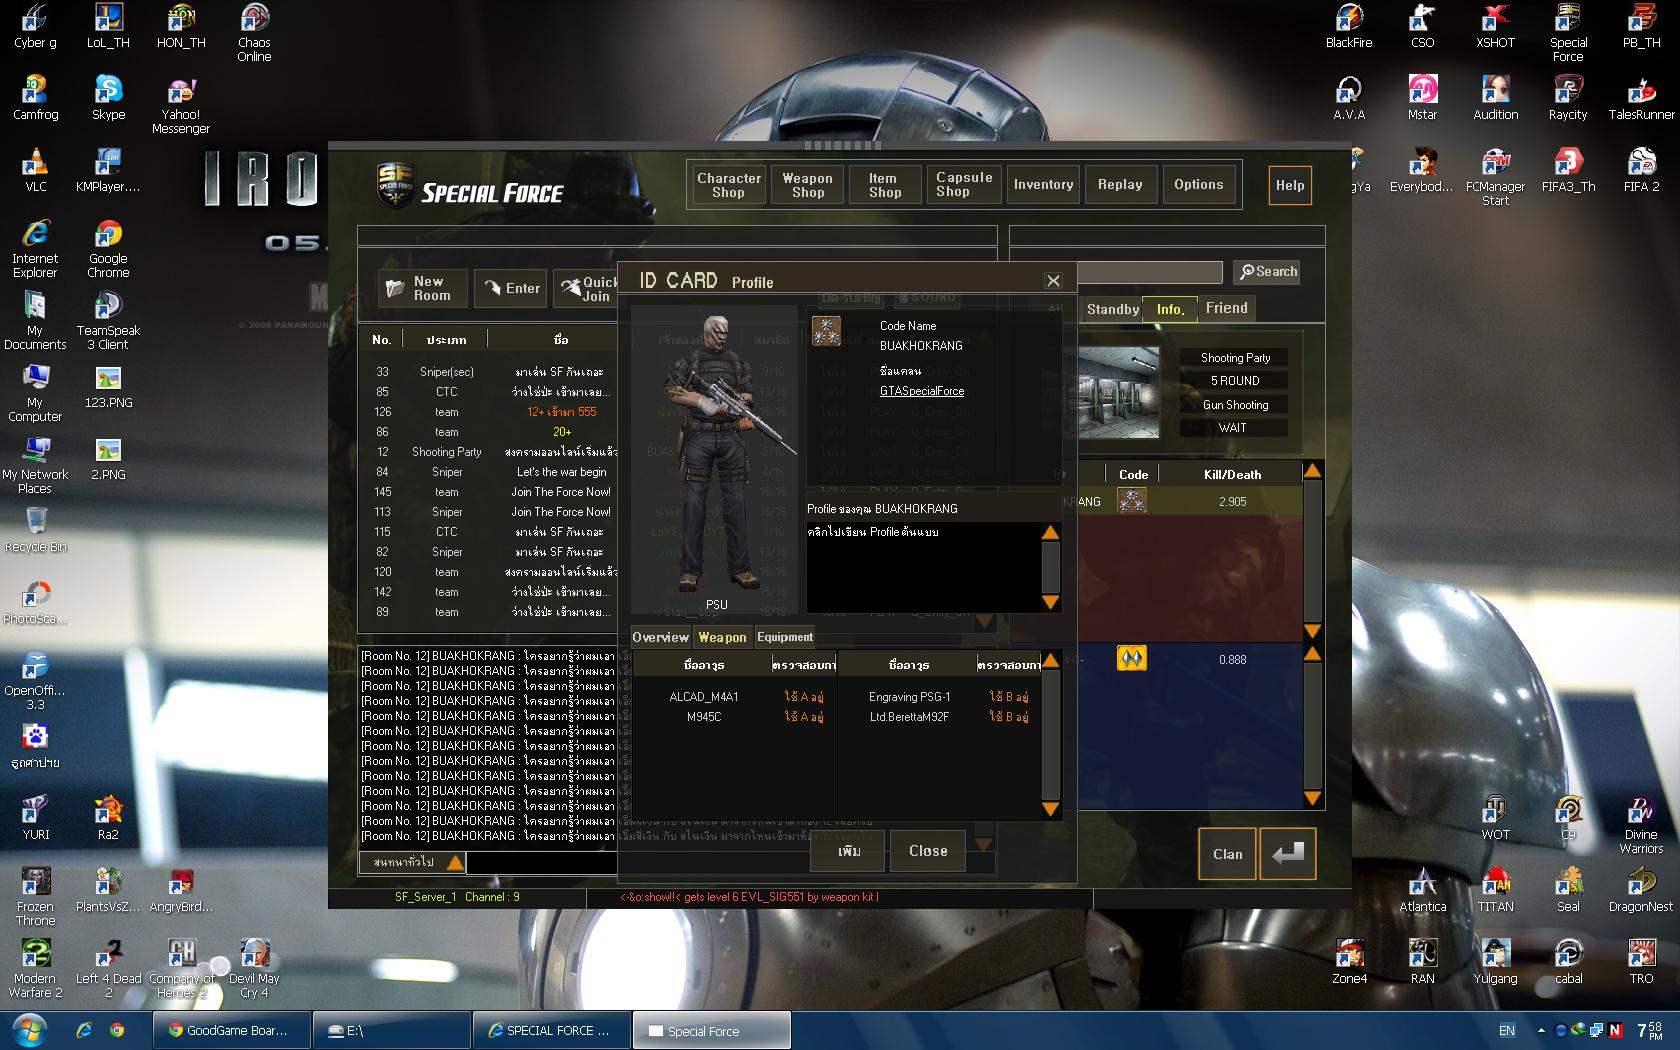Select room 84 "Let's the war begin"
Screen dimensions: 1680x1050
point(490,472)
